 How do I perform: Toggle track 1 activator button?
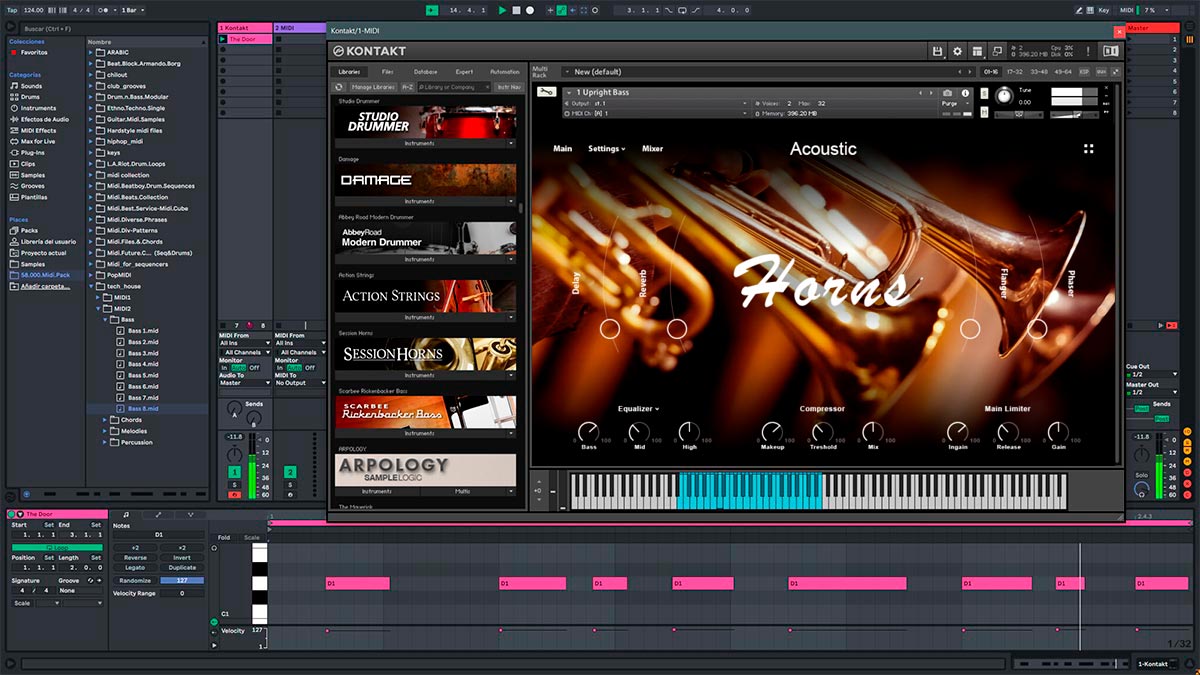pyautogui.click(x=235, y=472)
